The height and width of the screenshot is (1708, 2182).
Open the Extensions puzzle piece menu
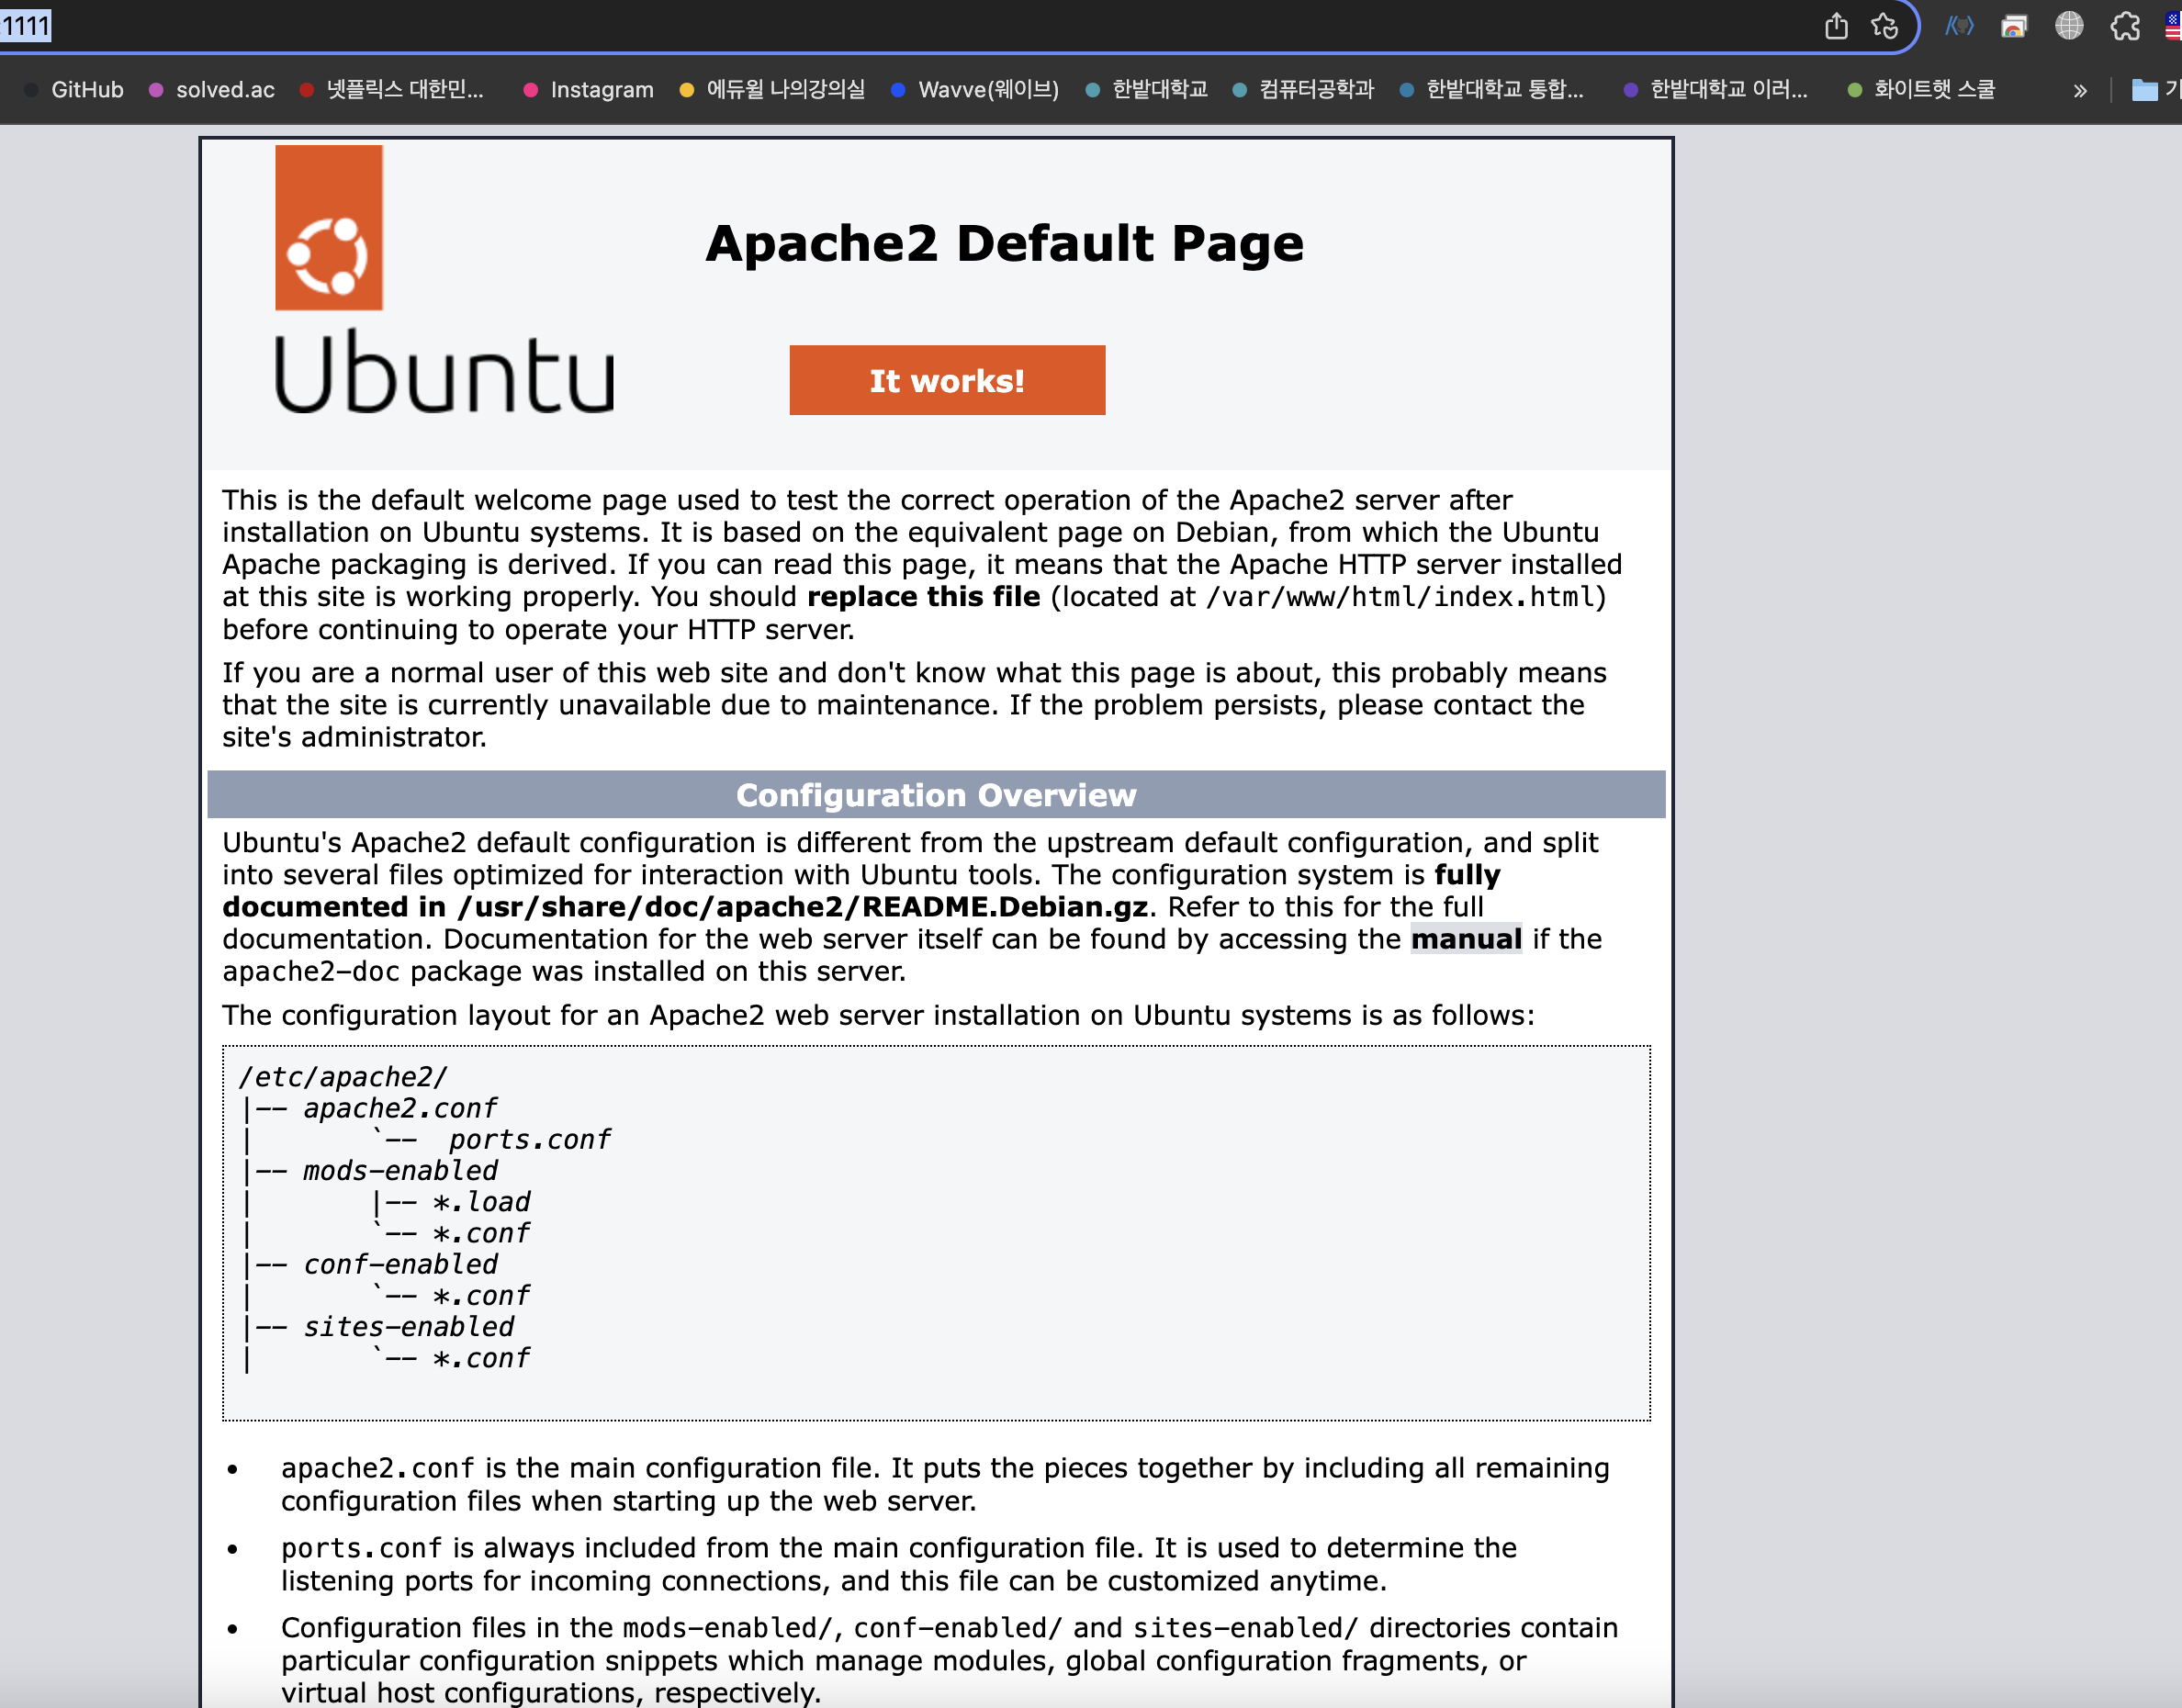click(x=2125, y=26)
